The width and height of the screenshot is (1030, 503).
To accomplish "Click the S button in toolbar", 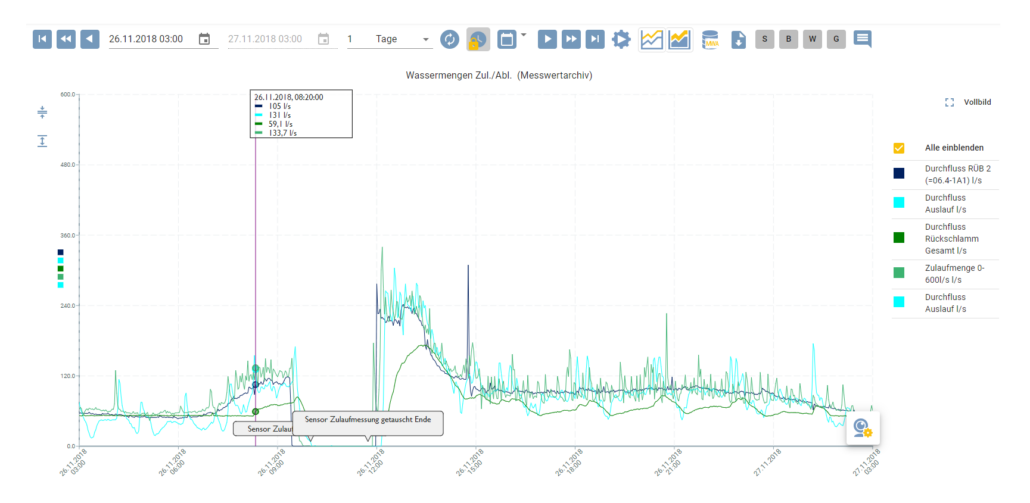I will (x=765, y=39).
